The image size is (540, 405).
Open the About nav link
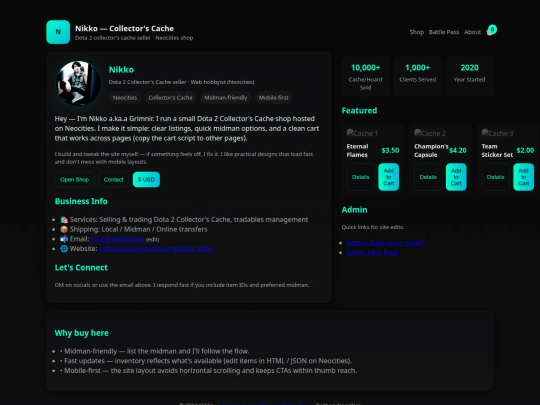click(x=472, y=32)
